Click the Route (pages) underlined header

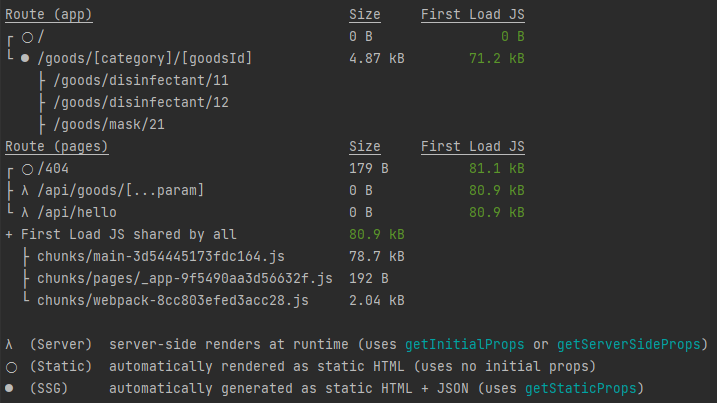(57, 147)
